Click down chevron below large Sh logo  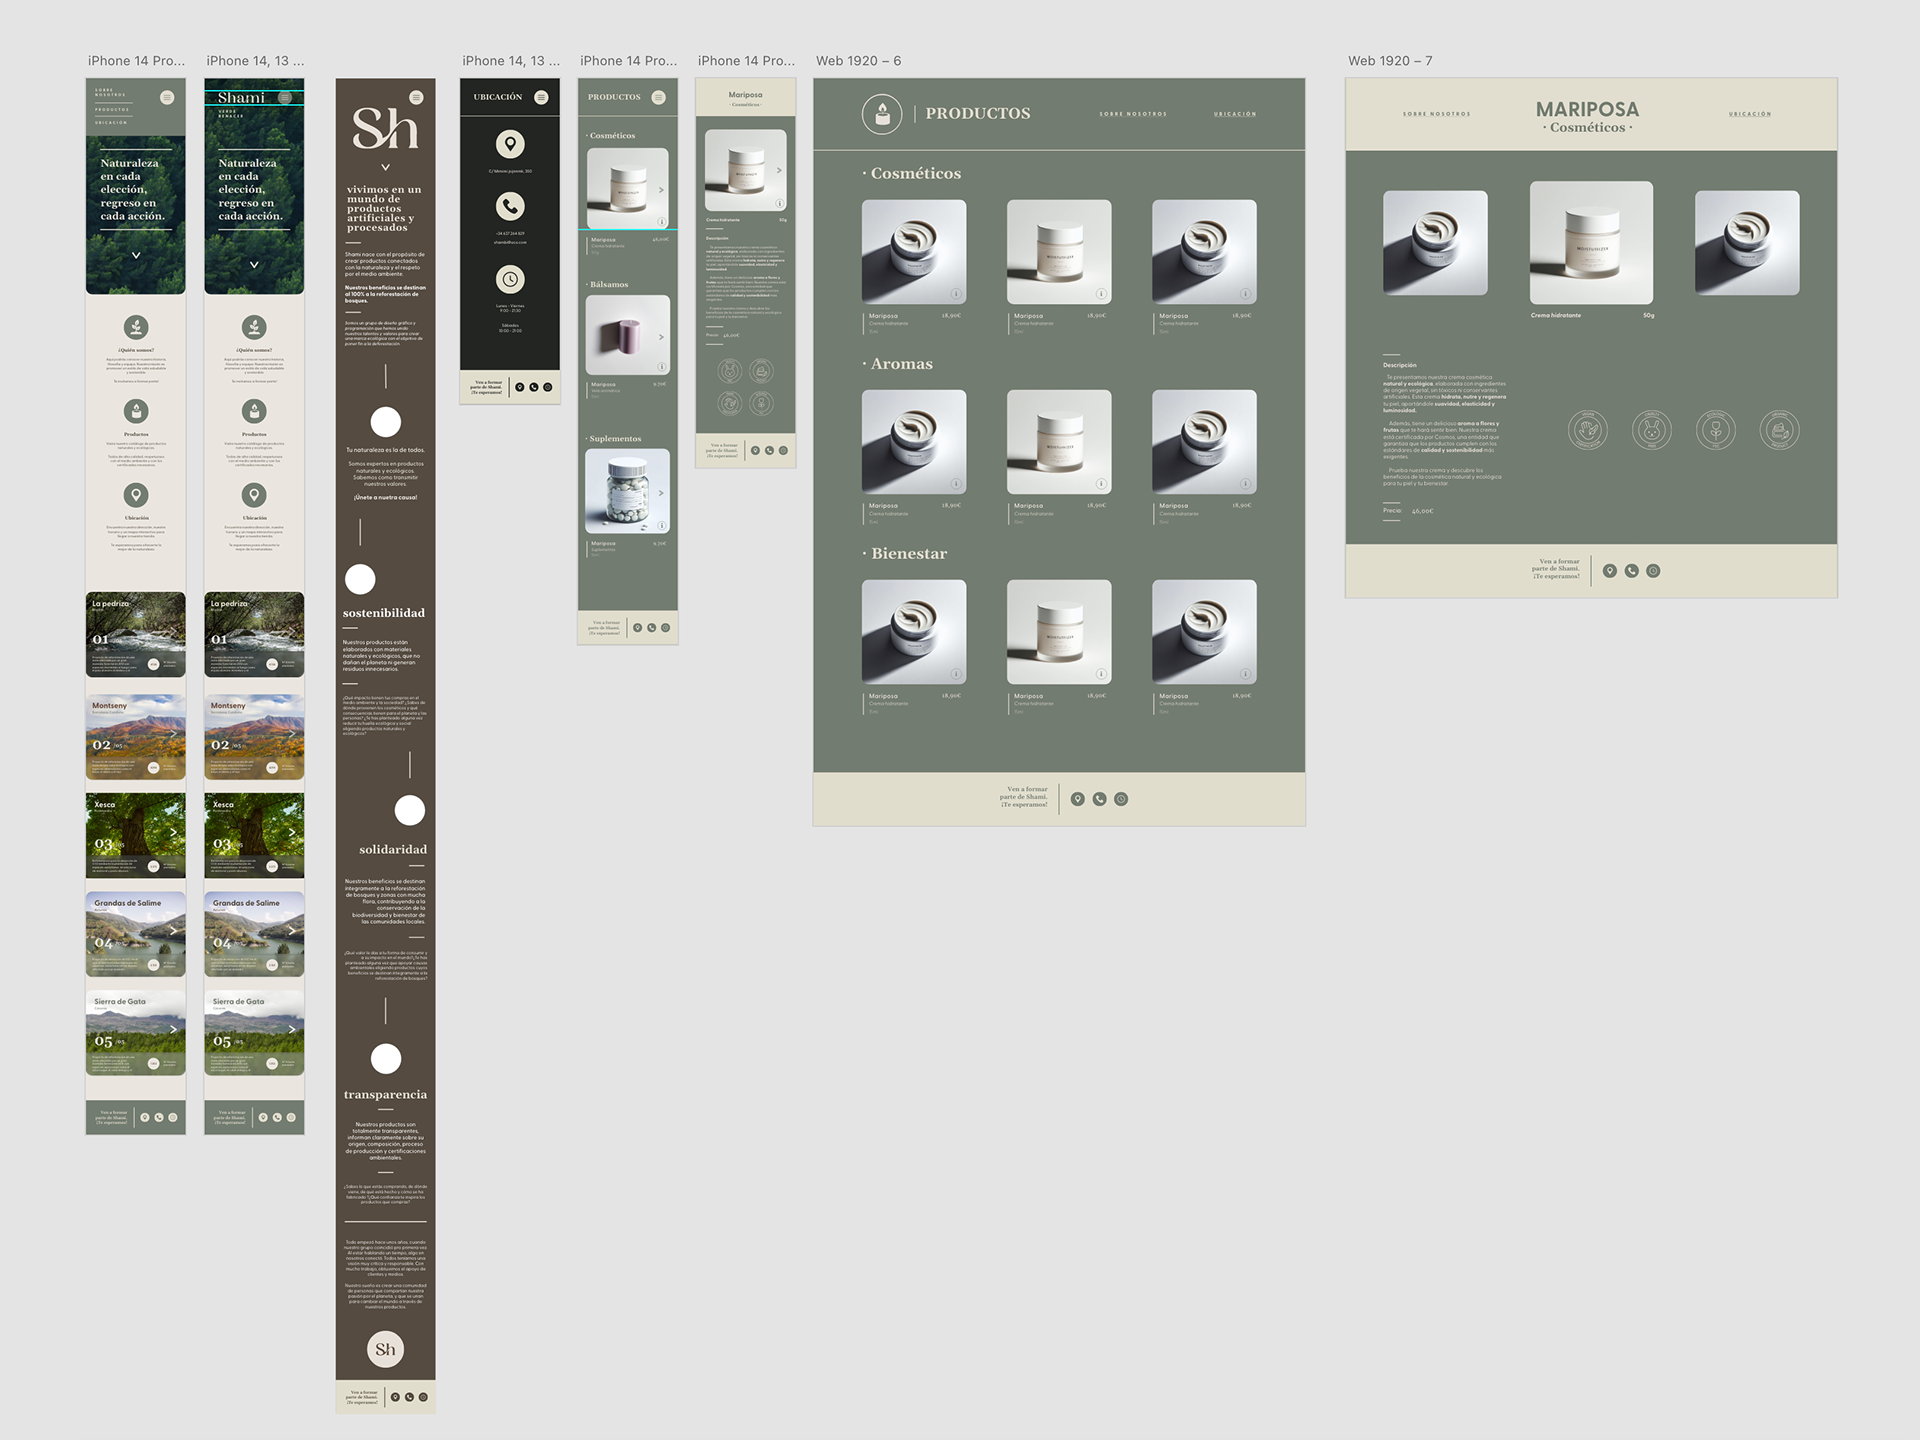click(386, 167)
